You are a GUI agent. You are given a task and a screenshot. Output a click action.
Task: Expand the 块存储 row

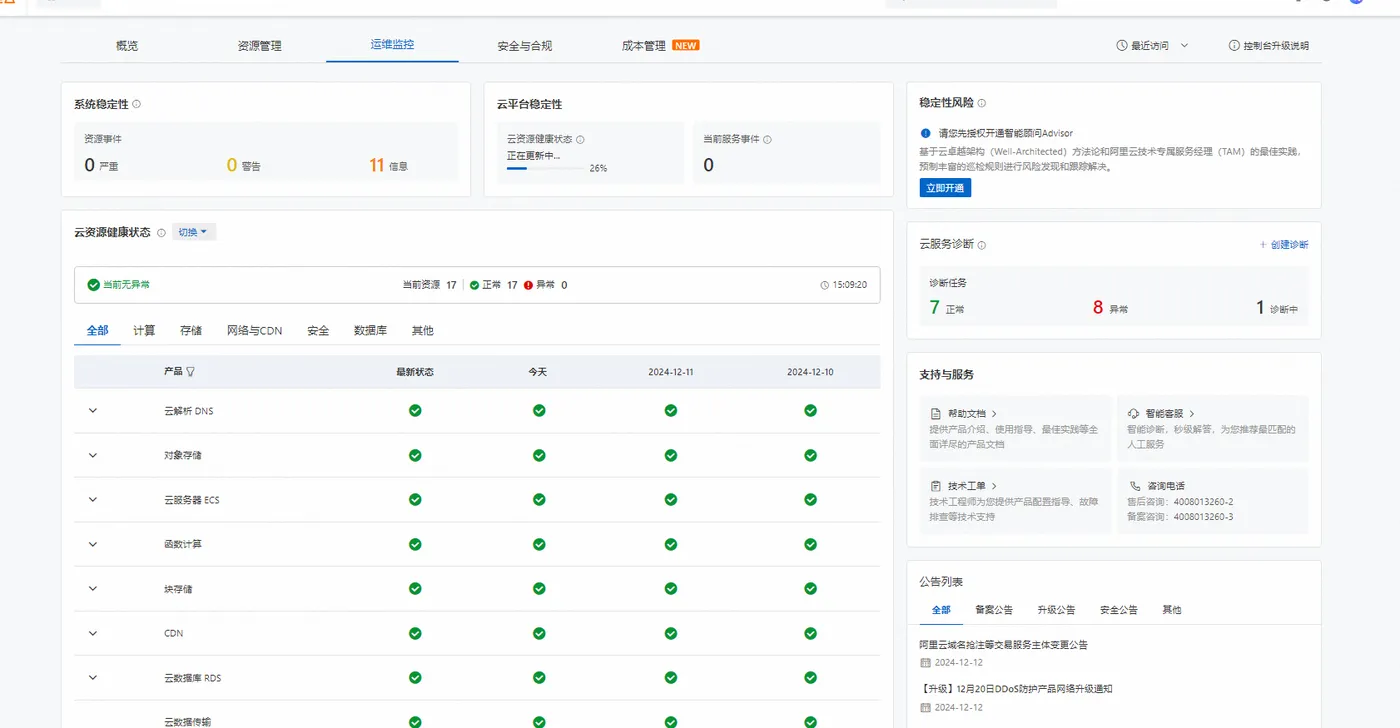click(93, 589)
